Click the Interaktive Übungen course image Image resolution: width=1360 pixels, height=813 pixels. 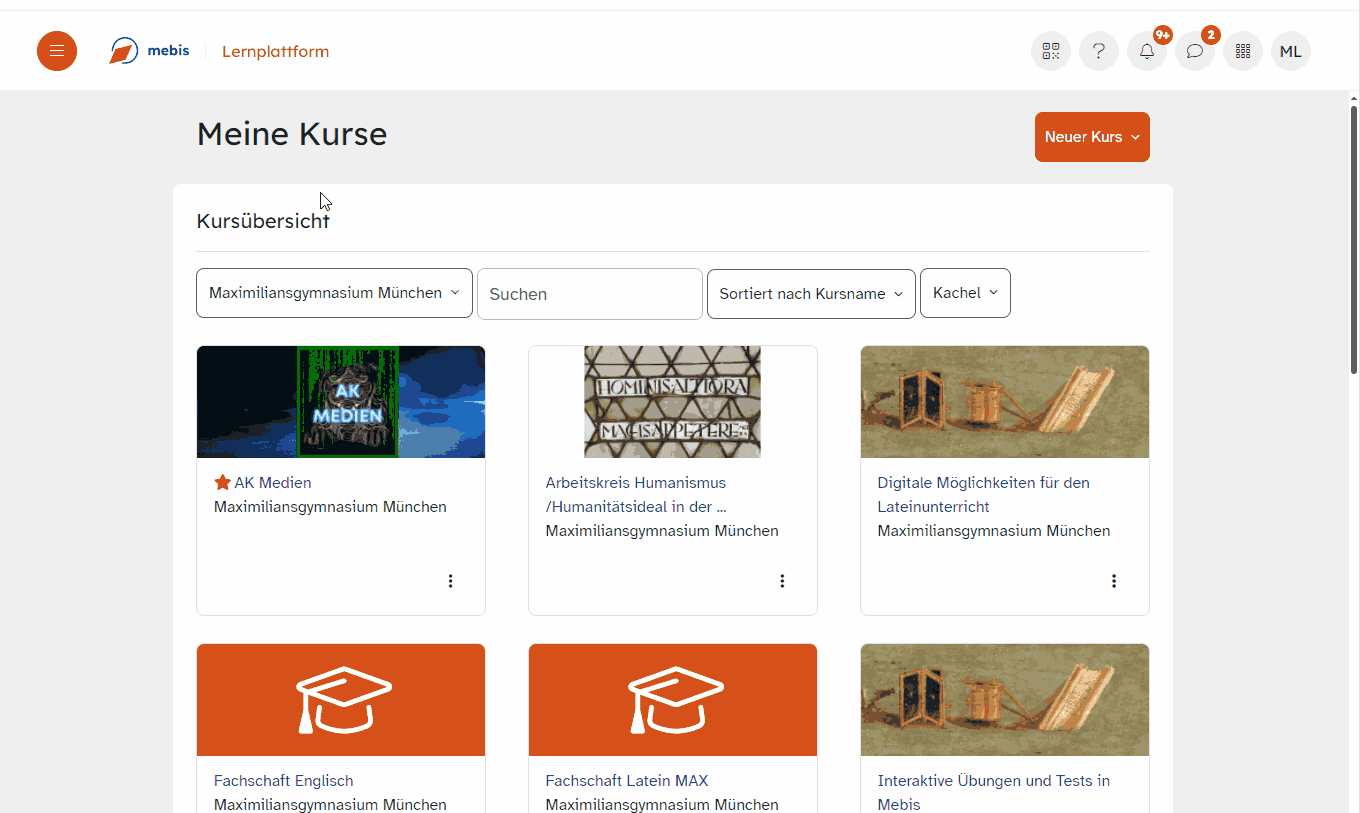tap(1005, 700)
